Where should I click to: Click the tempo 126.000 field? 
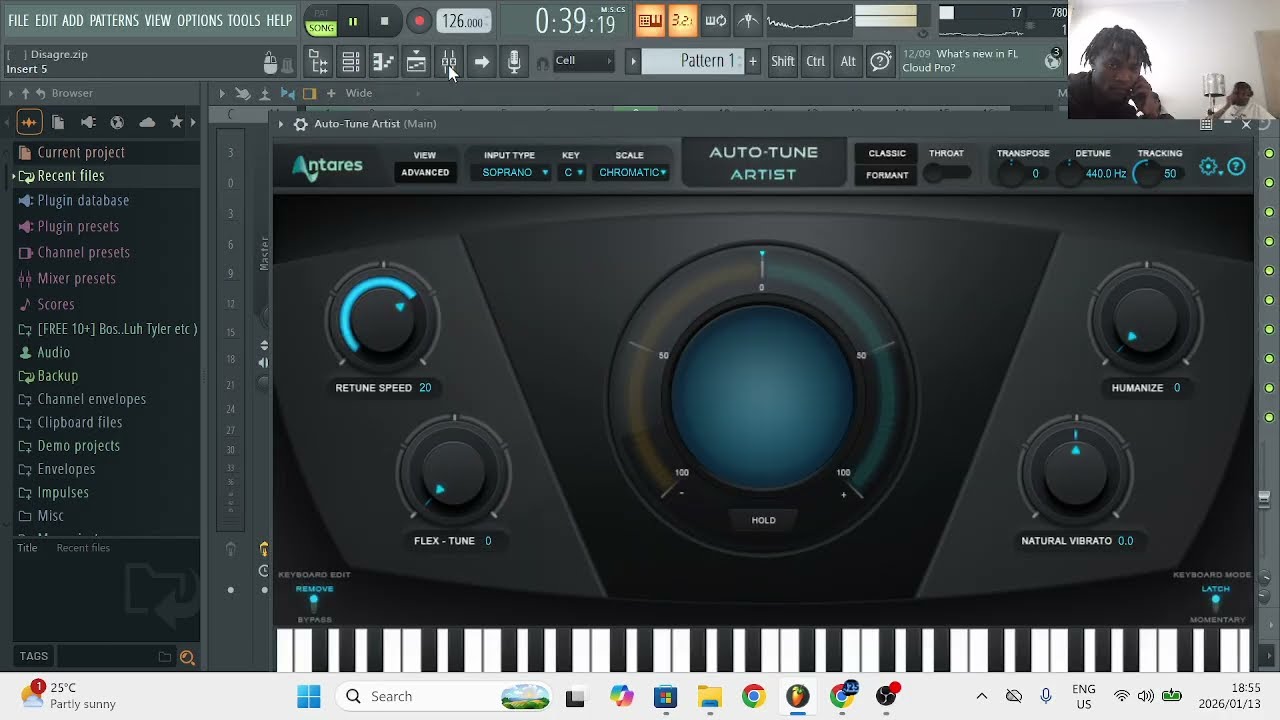[x=464, y=21]
